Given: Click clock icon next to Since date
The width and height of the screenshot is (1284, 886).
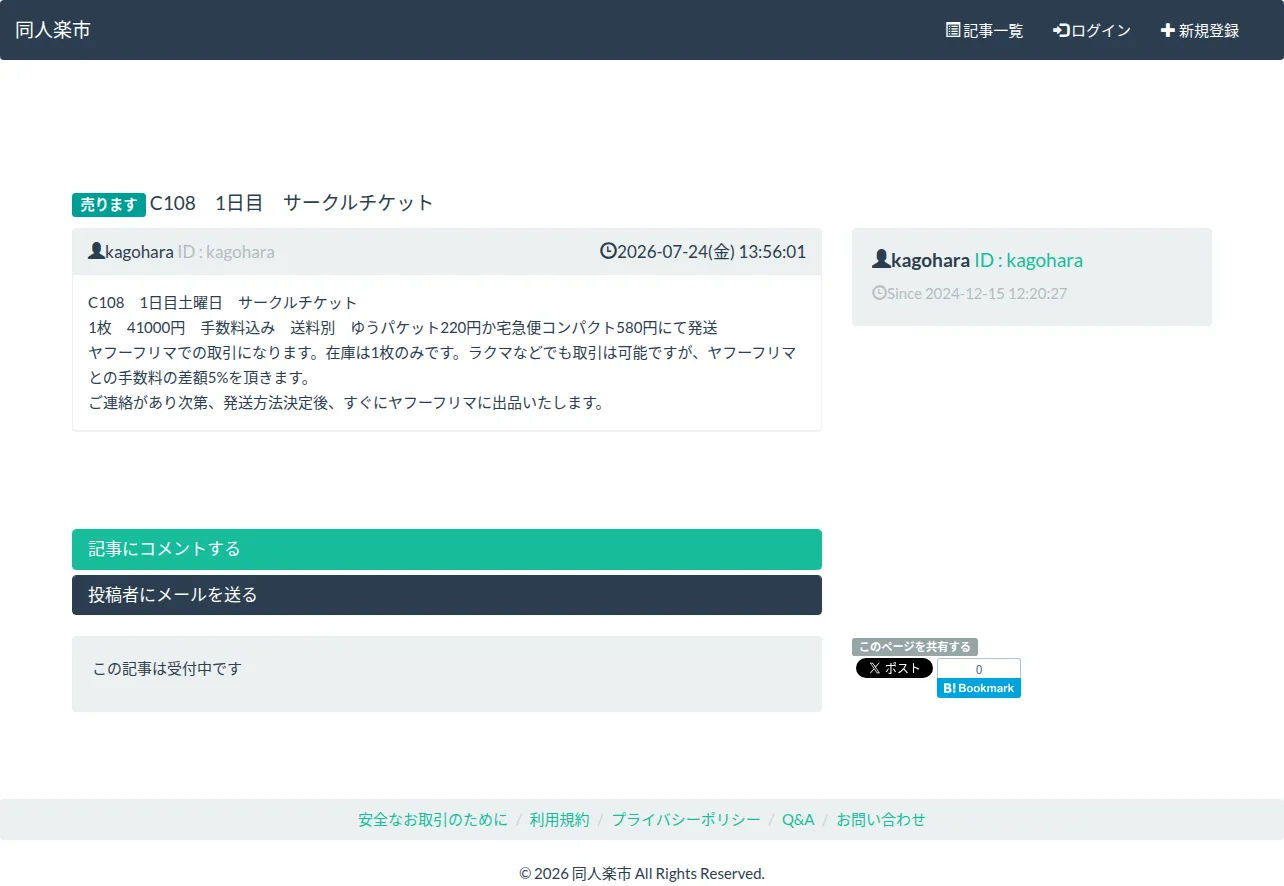Looking at the screenshot, I should 879,293.
